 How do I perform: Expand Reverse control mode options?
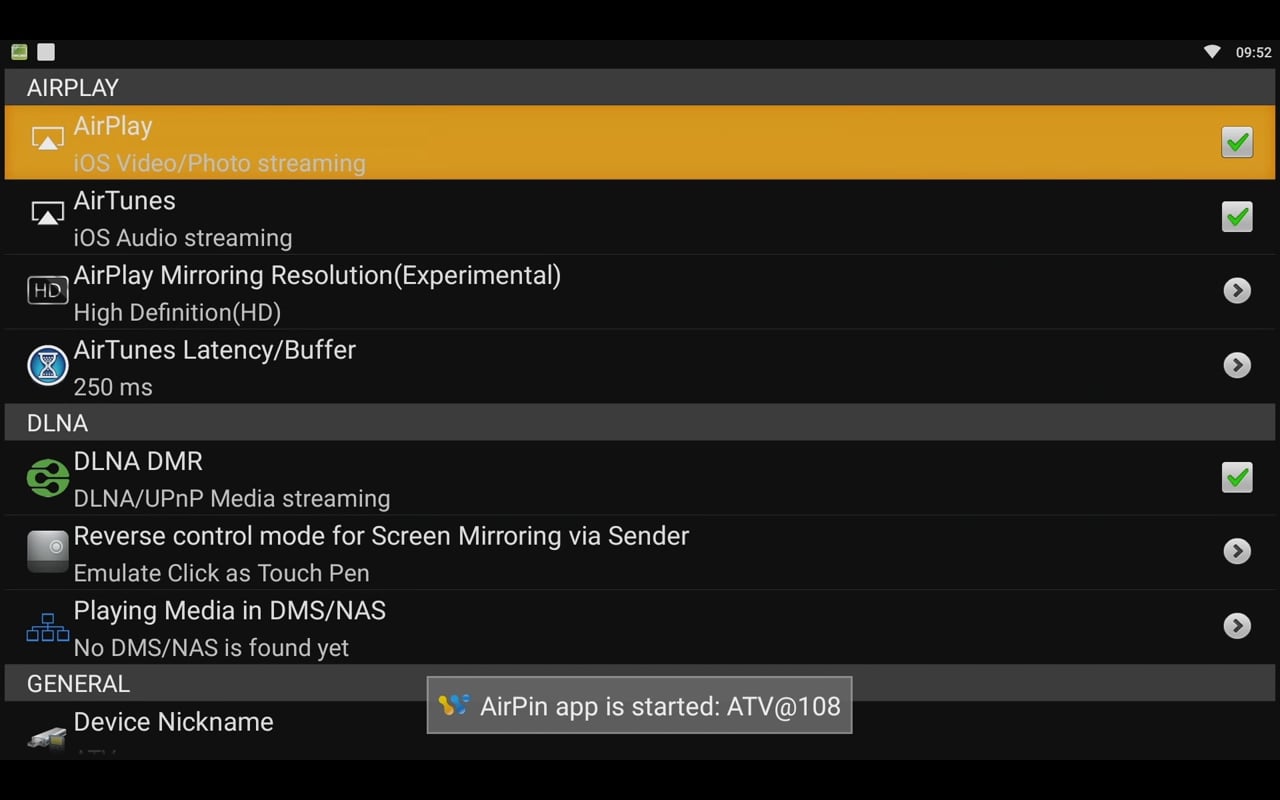click(x=1237, y=551)
